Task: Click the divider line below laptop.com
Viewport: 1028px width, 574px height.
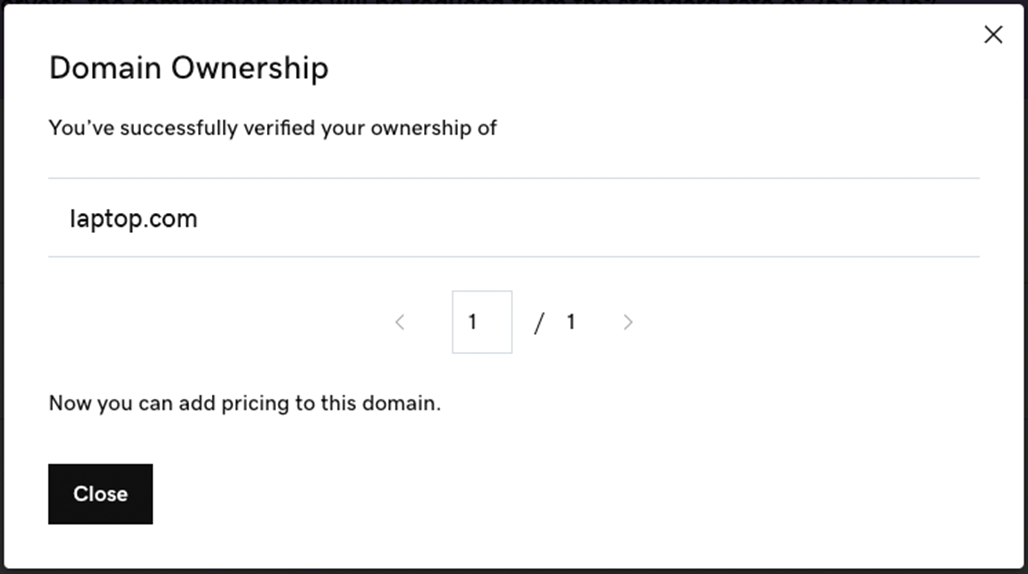Action: (x=513, y=257)
